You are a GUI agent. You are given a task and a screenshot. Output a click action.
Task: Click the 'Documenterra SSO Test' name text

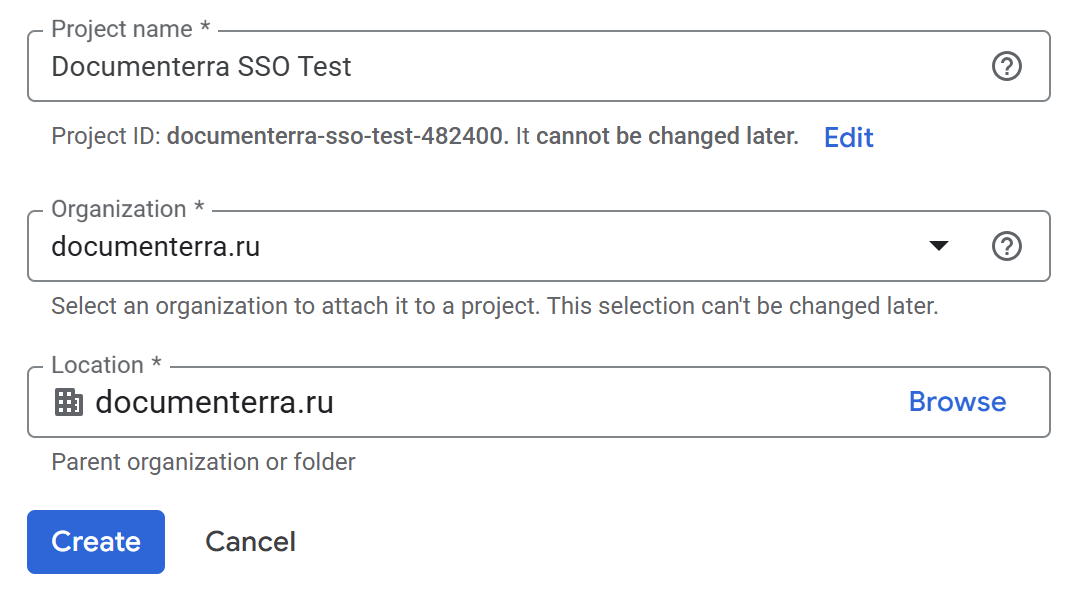point(201,67)
